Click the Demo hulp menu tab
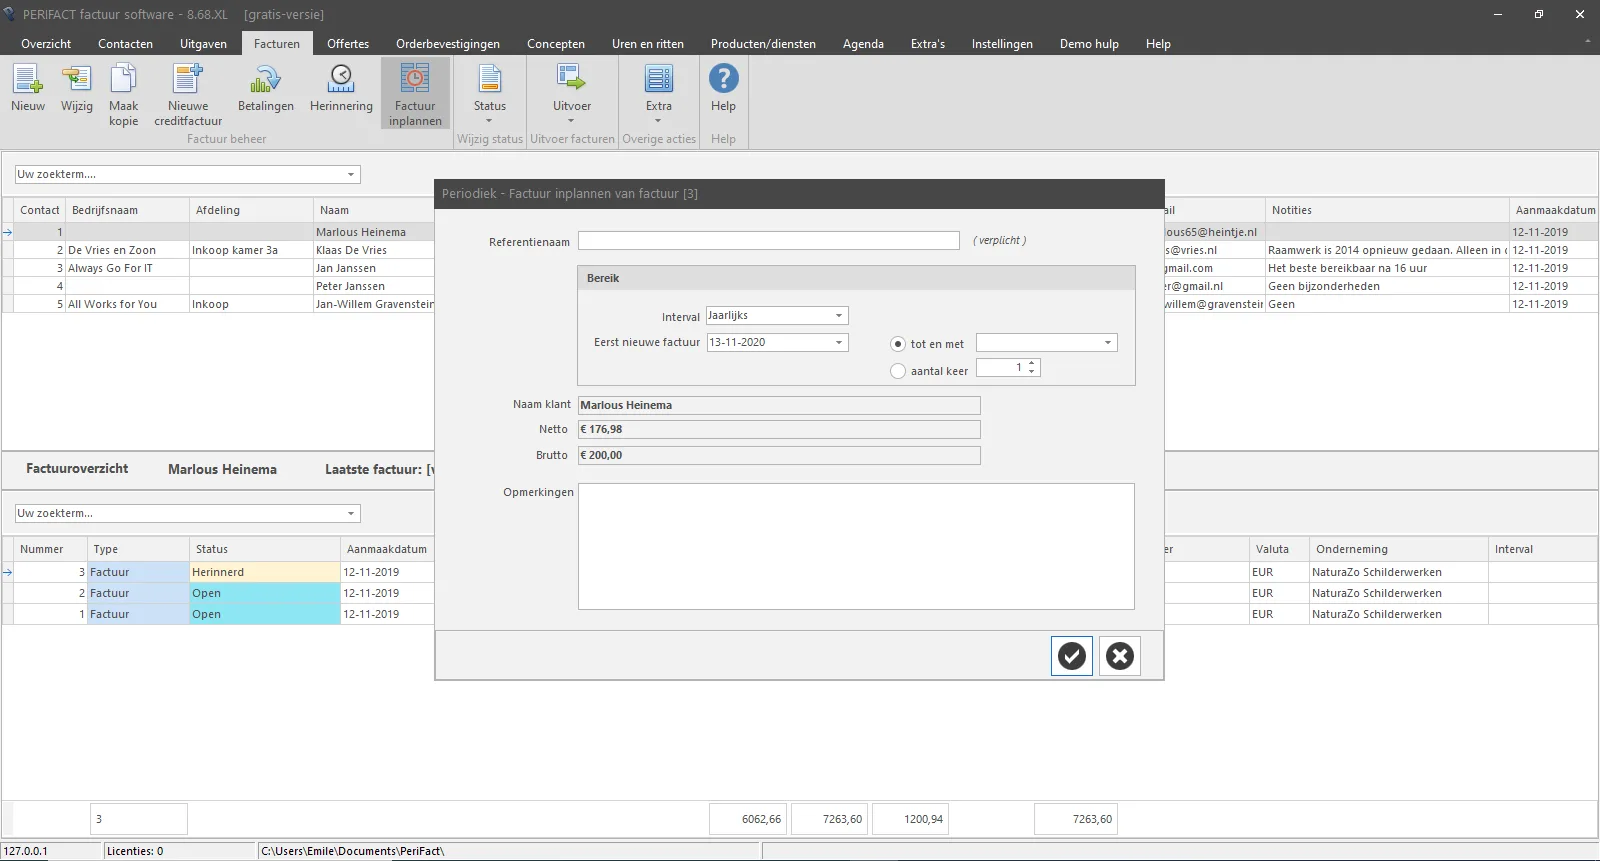Viewport: 1600px width, 861px height. (1089, 44)
